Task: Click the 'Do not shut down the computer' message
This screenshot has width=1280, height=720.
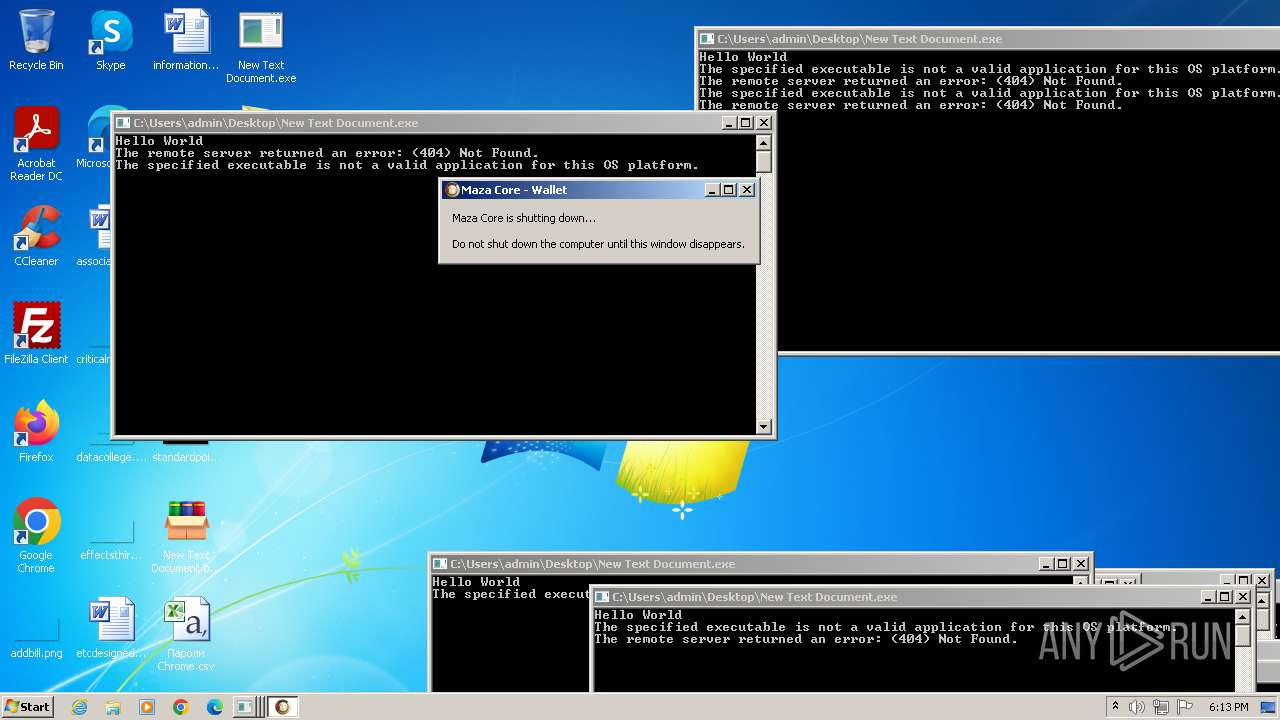Action: tap(598, 244)
